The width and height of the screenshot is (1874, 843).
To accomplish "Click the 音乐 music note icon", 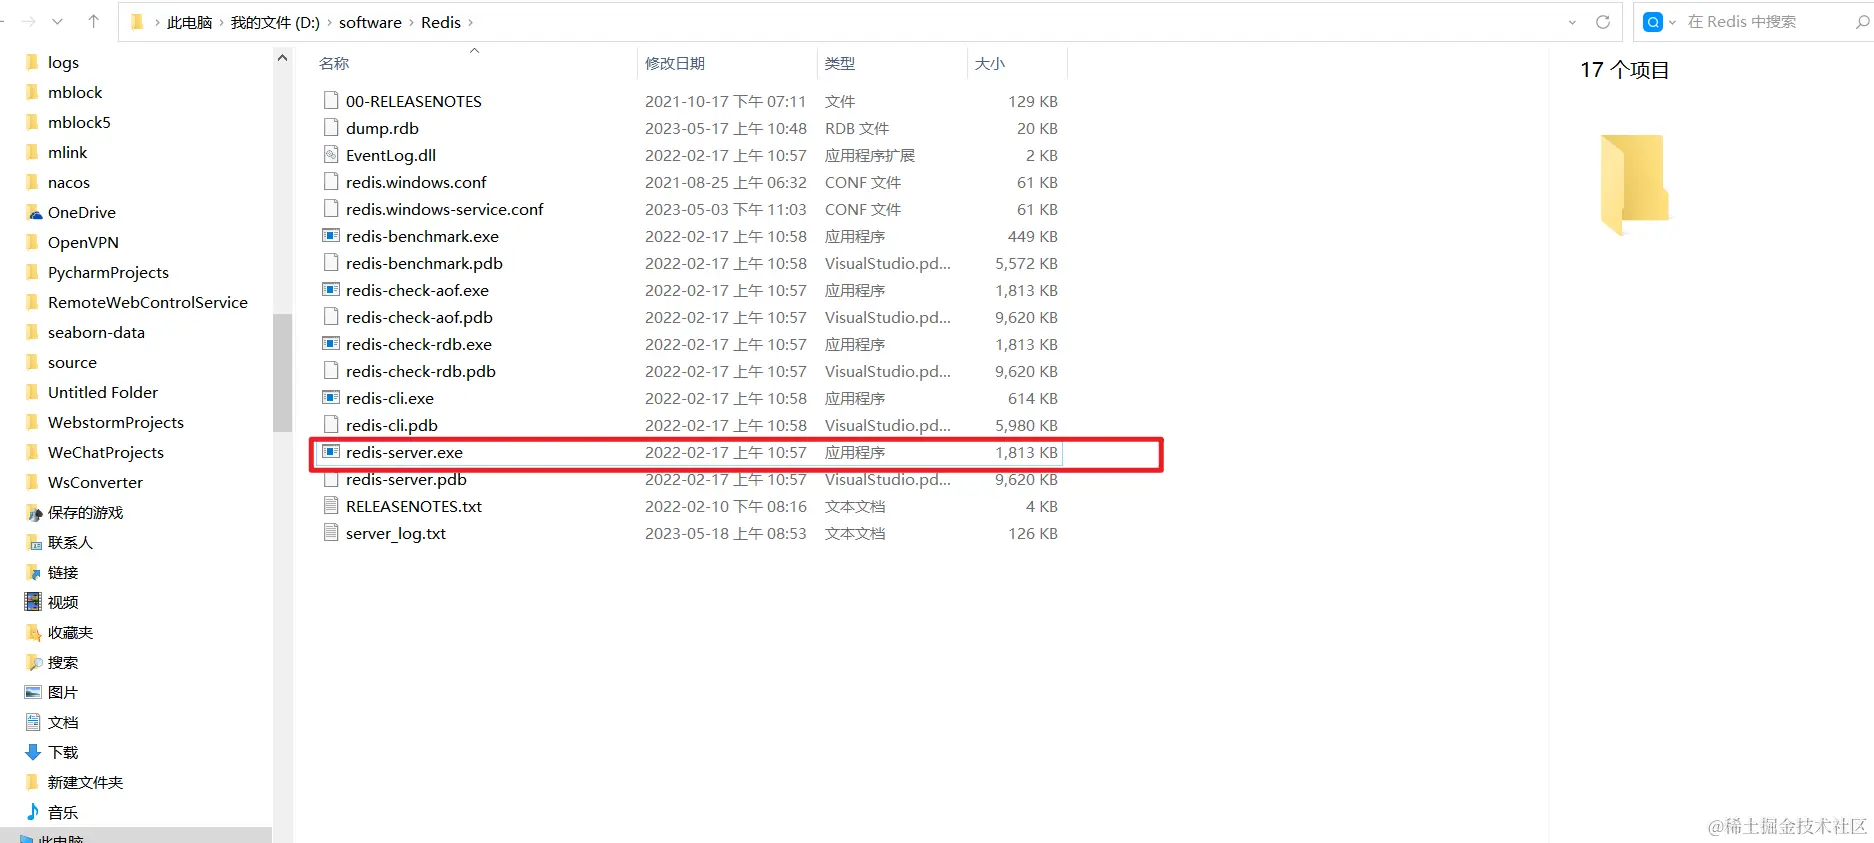I will [33, 812].
